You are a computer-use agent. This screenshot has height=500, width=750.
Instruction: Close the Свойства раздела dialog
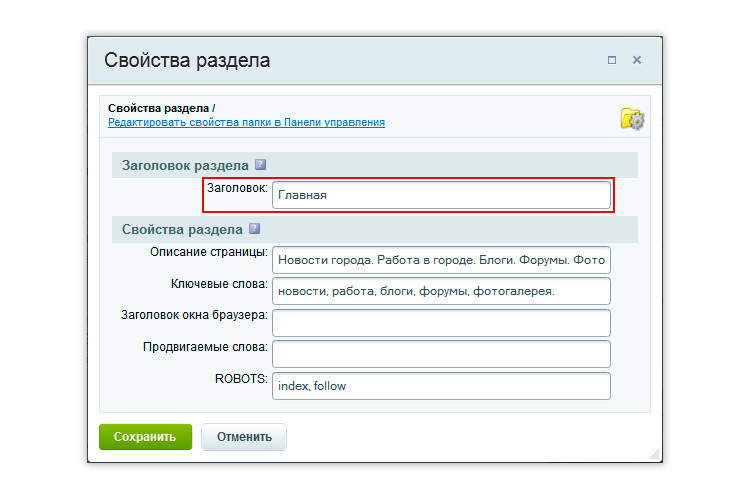tap(637, 60)
